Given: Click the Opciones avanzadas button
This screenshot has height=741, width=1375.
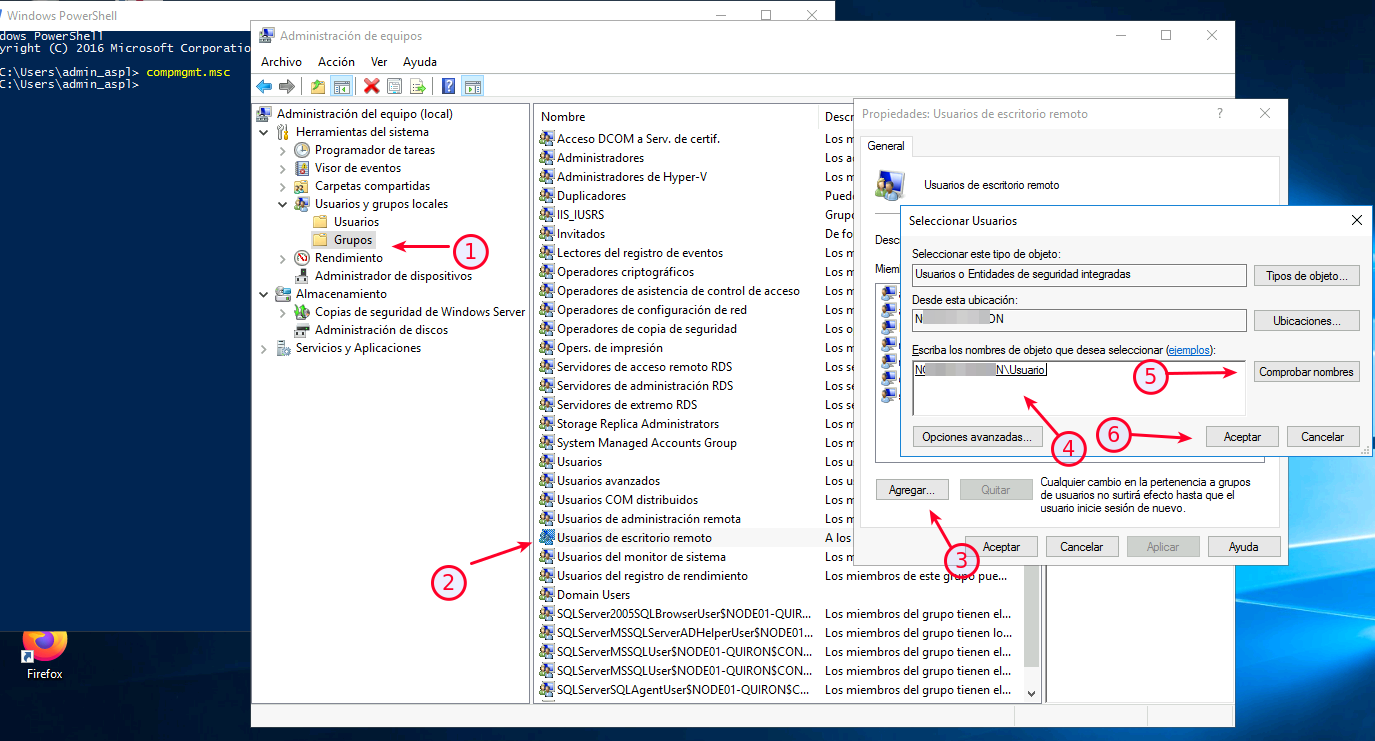Looking at the screenshot, I should tap(978, 437).
